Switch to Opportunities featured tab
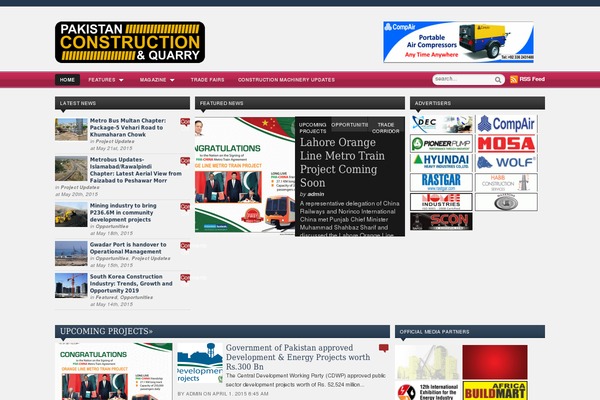Screen dimensions: 600x400 pos(349,125)
